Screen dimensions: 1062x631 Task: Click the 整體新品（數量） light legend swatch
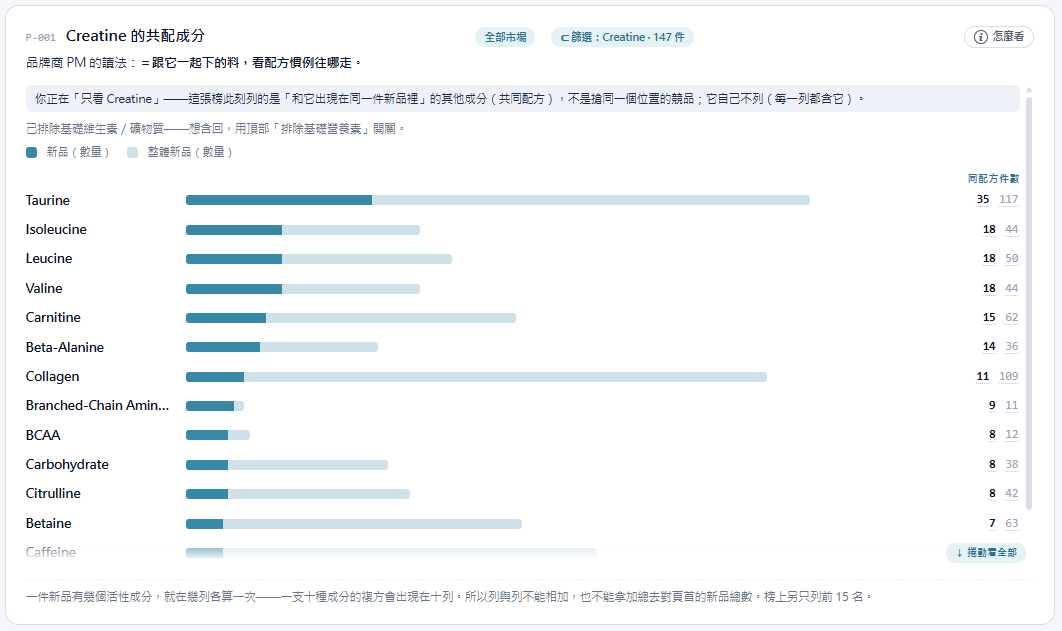coord(132,152)
